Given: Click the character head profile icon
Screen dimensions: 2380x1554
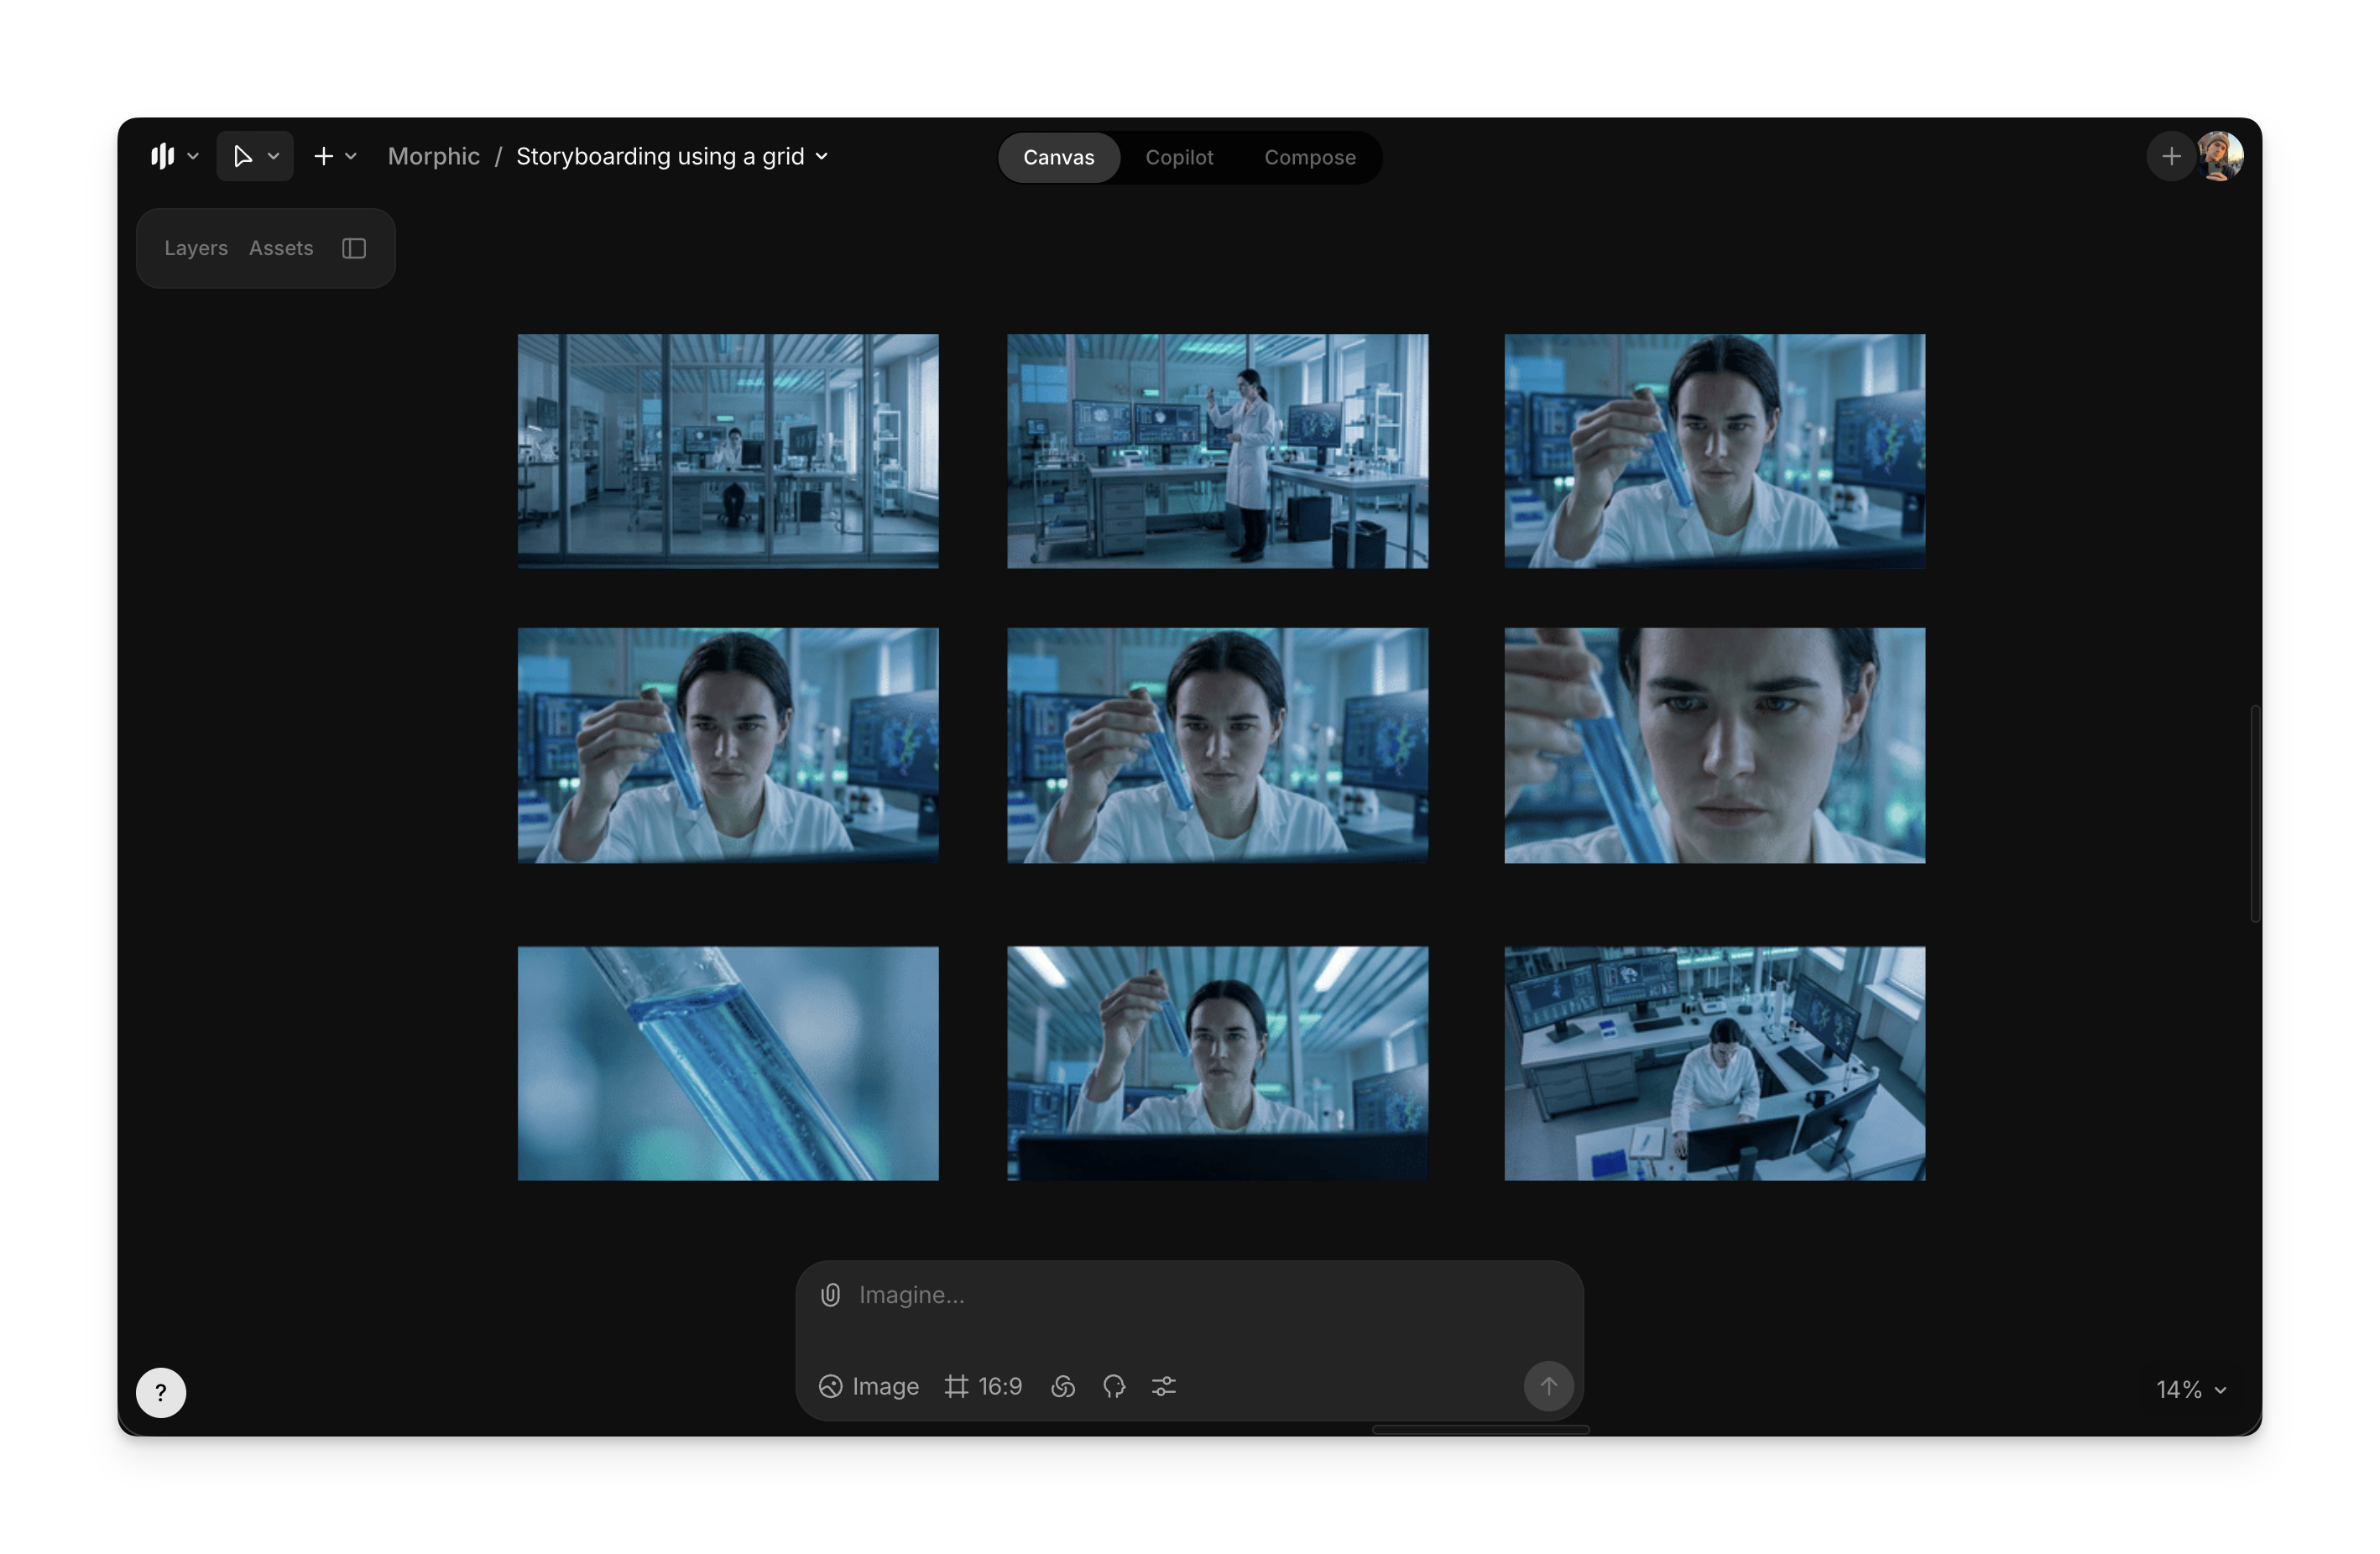Looking at the screenshot, I should pos(1114,1386).
